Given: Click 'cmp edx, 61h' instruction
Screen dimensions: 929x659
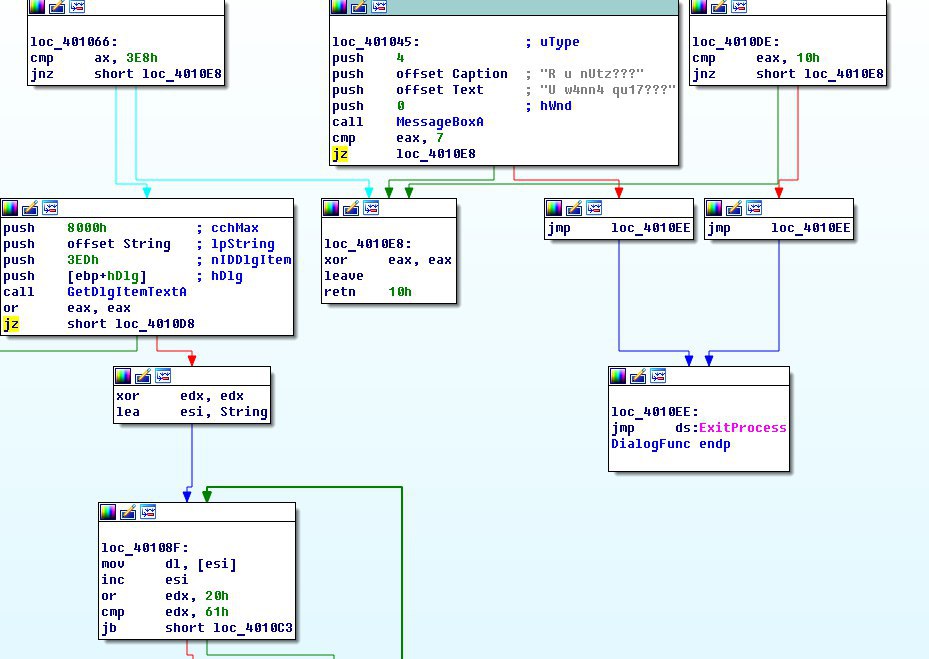Looking at the screenshot, I should click(x=165, y=612).
